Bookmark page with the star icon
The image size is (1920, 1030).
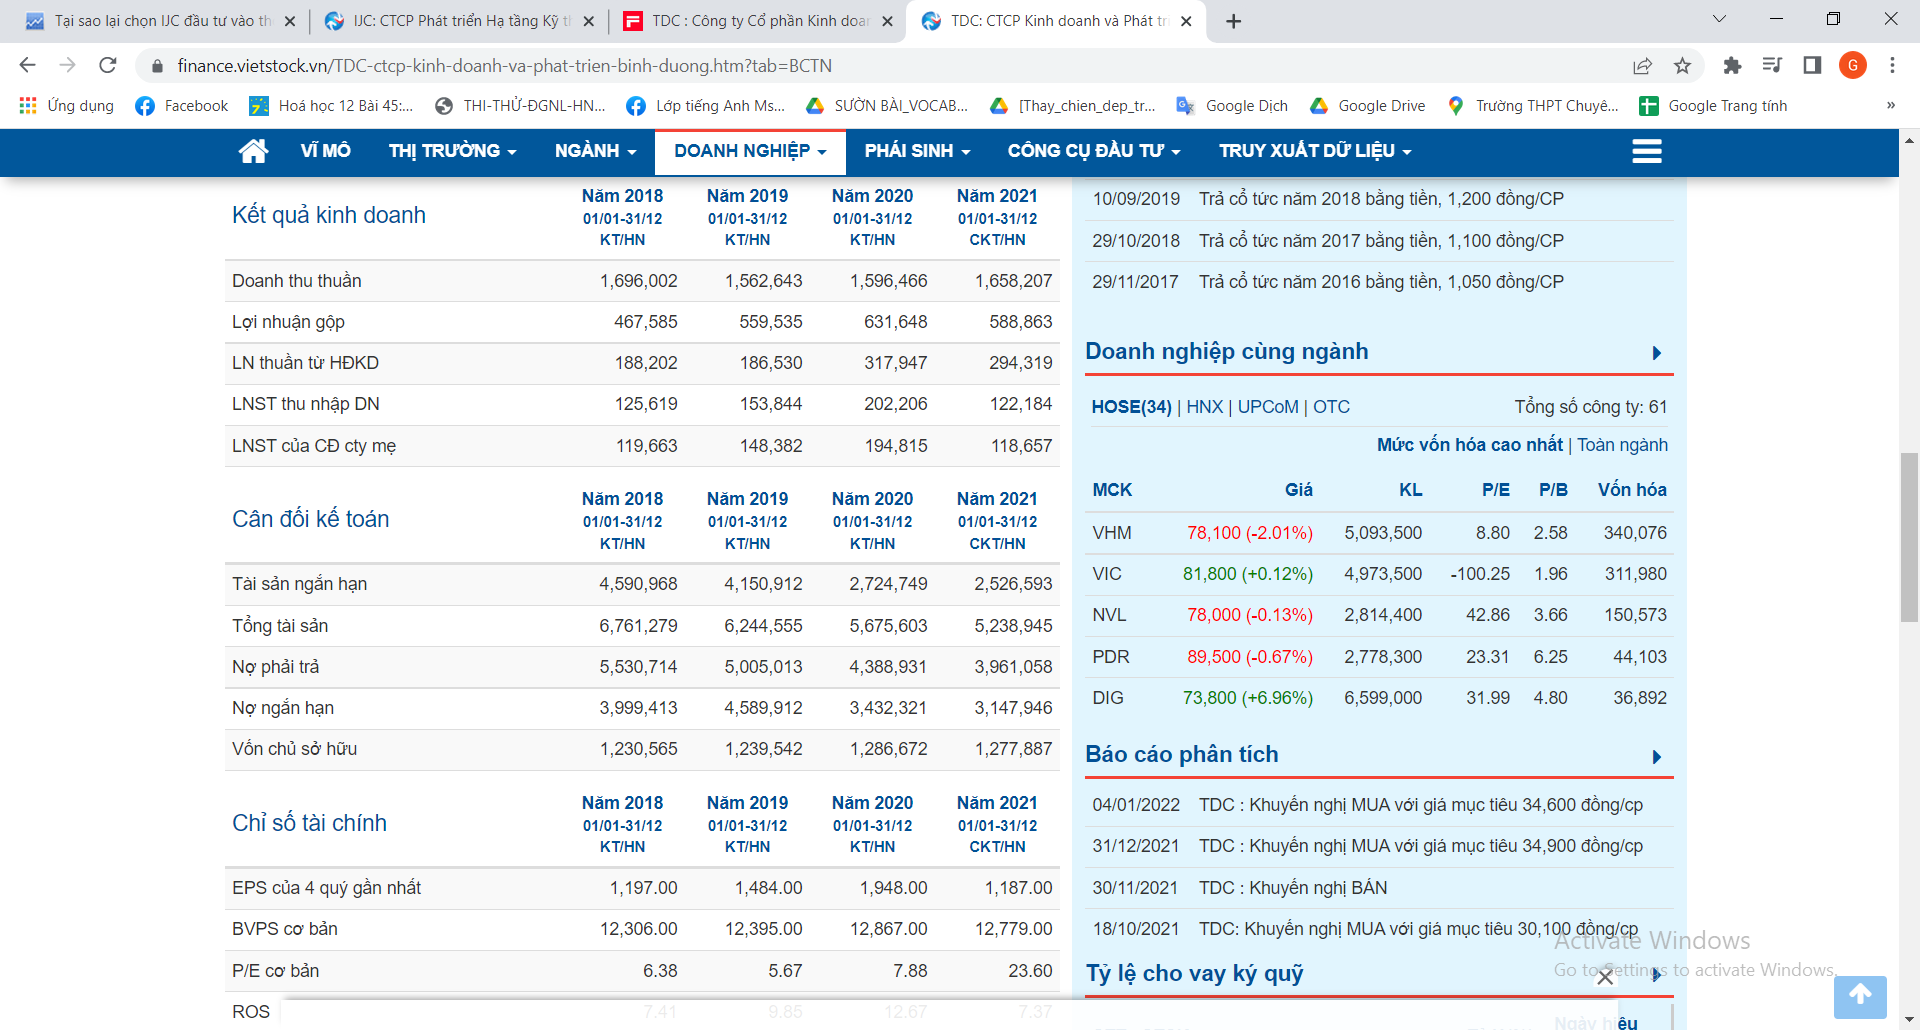pos(1682,65)
